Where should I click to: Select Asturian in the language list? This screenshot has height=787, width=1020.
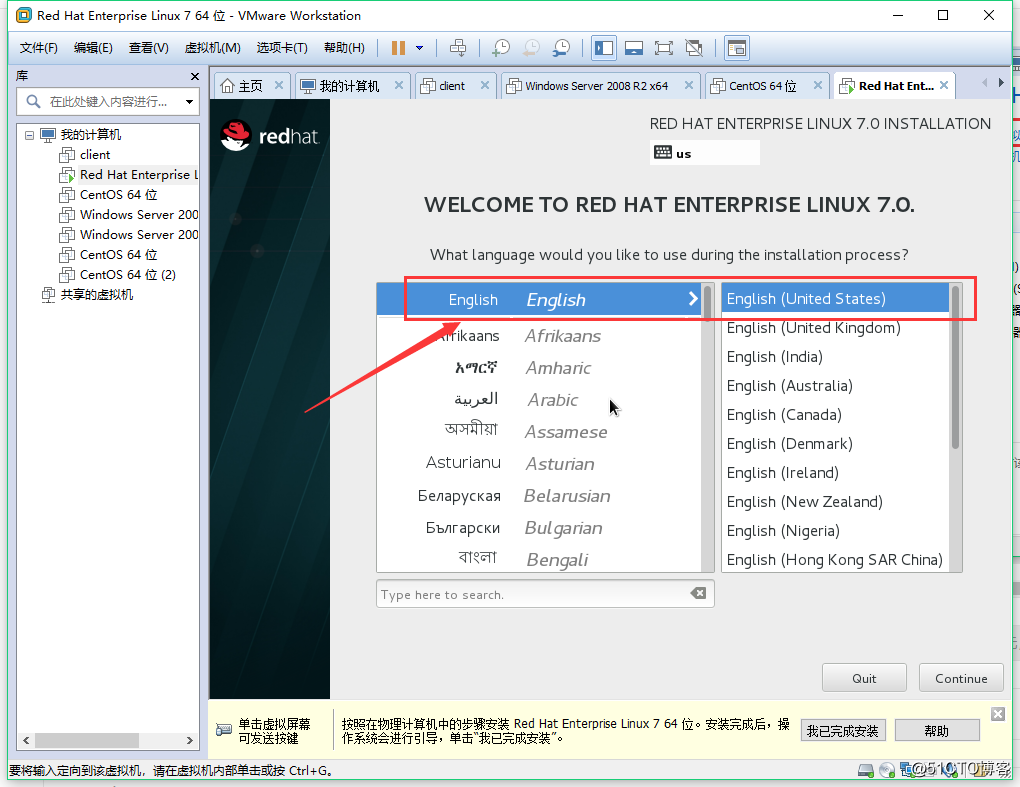pyautogui.click(x=539, y=463)
